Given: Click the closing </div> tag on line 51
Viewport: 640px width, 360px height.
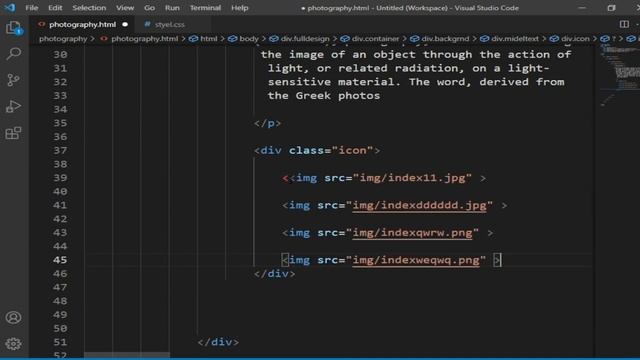Looking at the screenshot, I should click(218, 342).
